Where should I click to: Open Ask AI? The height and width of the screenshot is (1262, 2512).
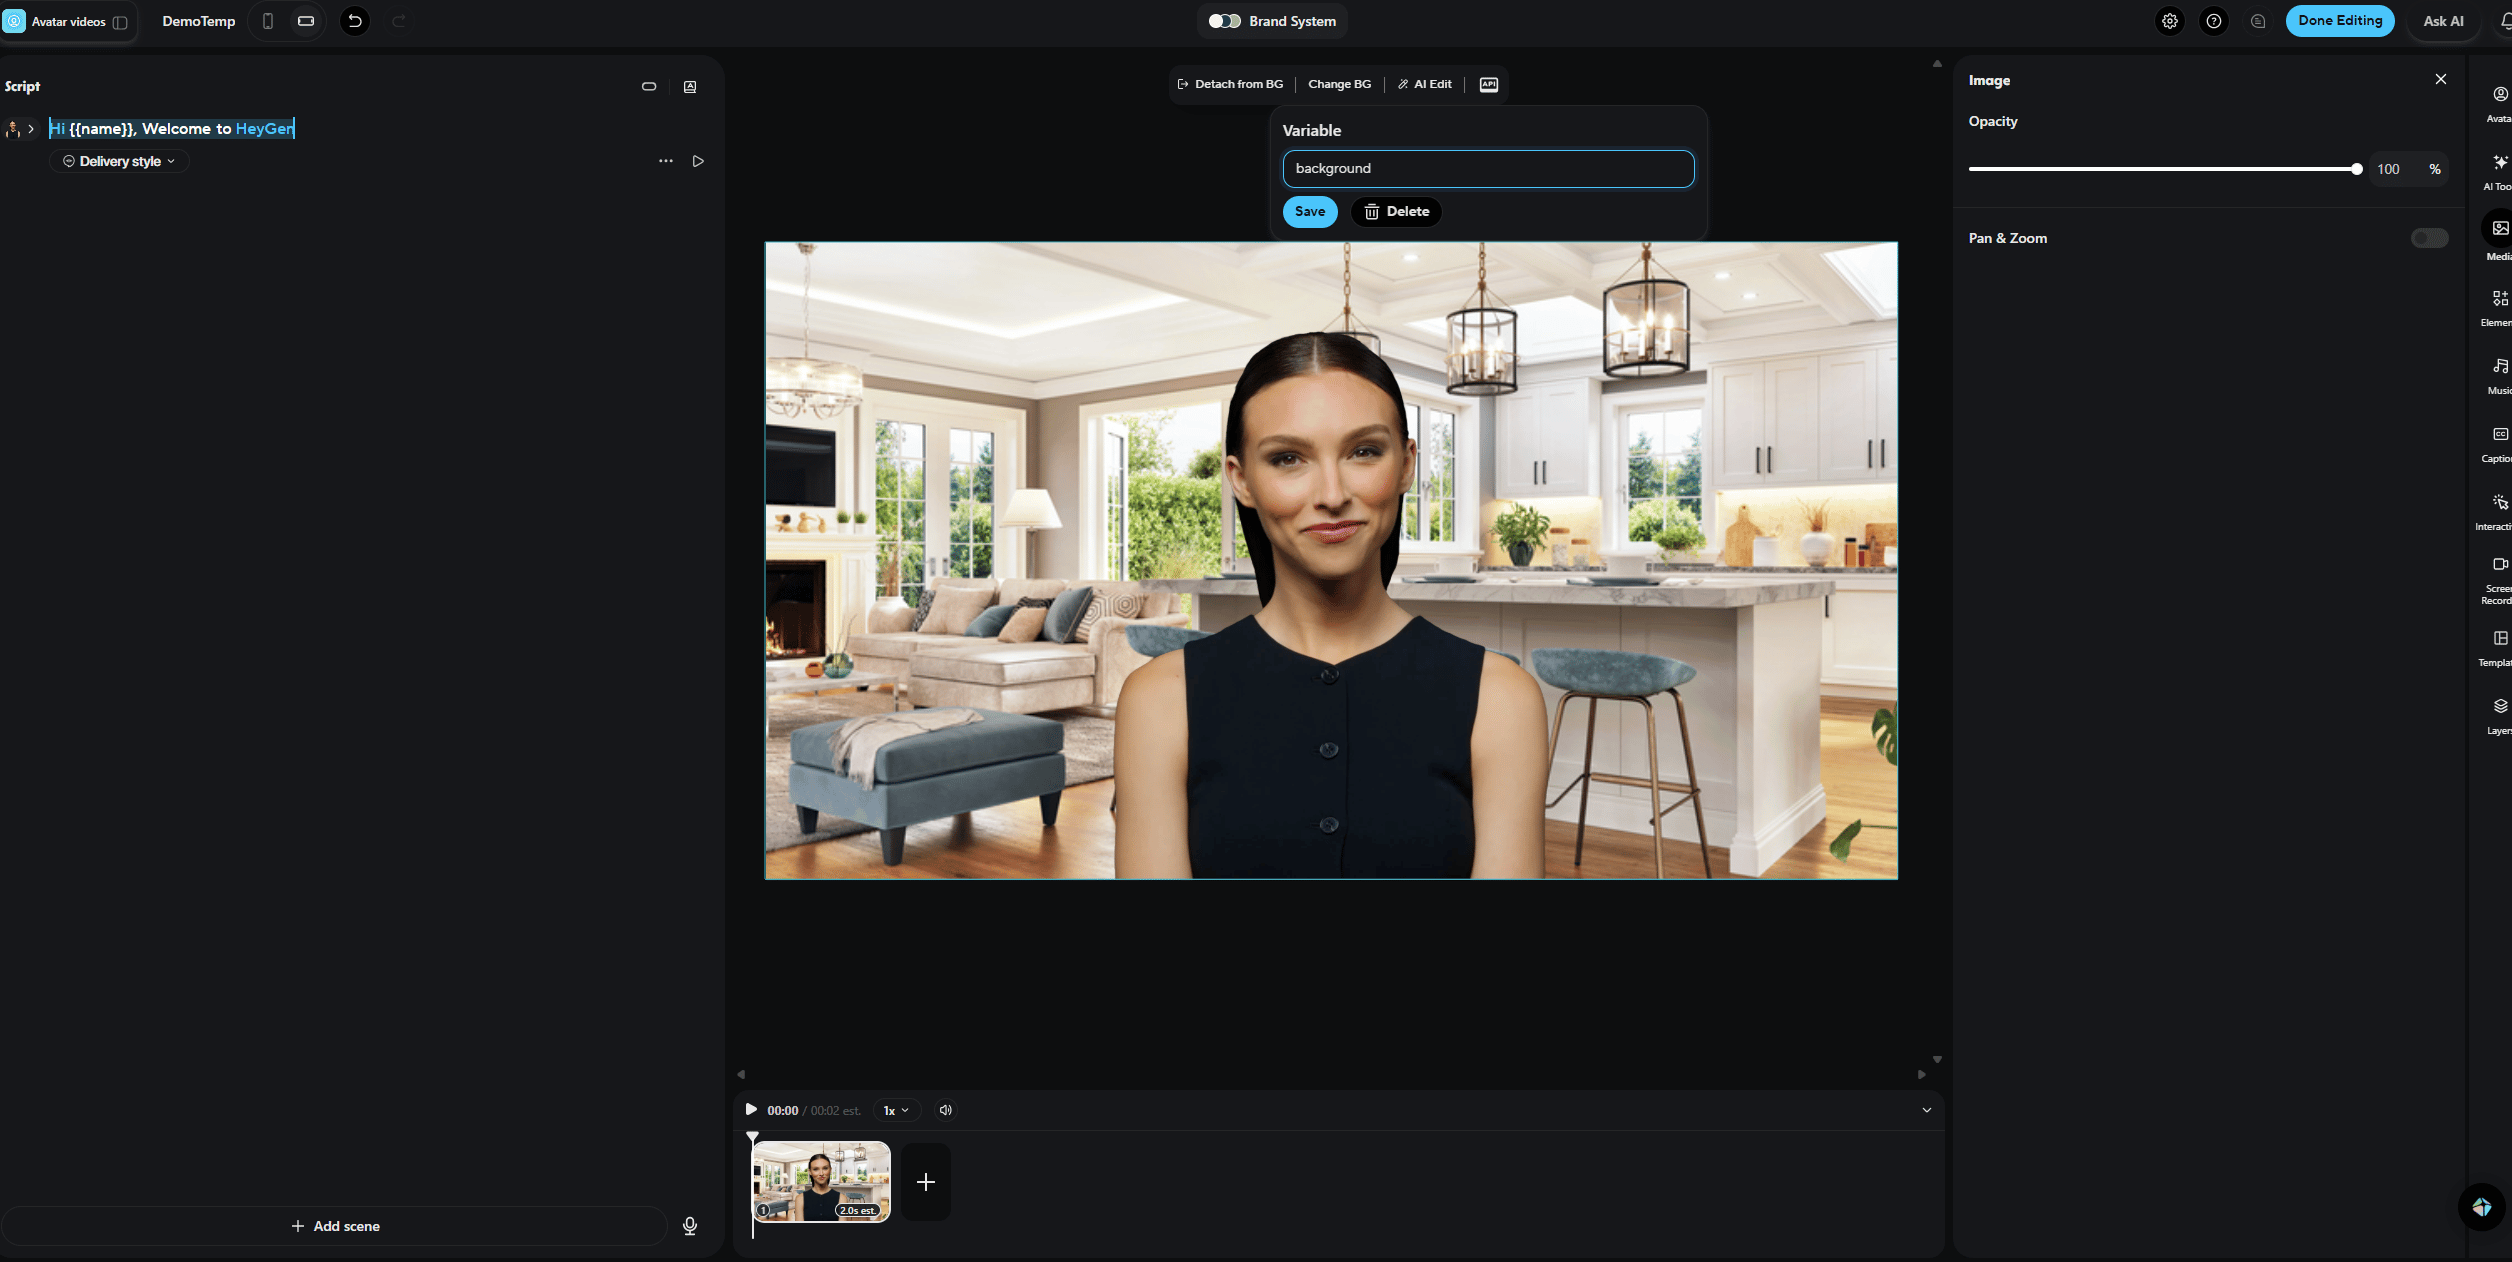tap(2443, 21)
